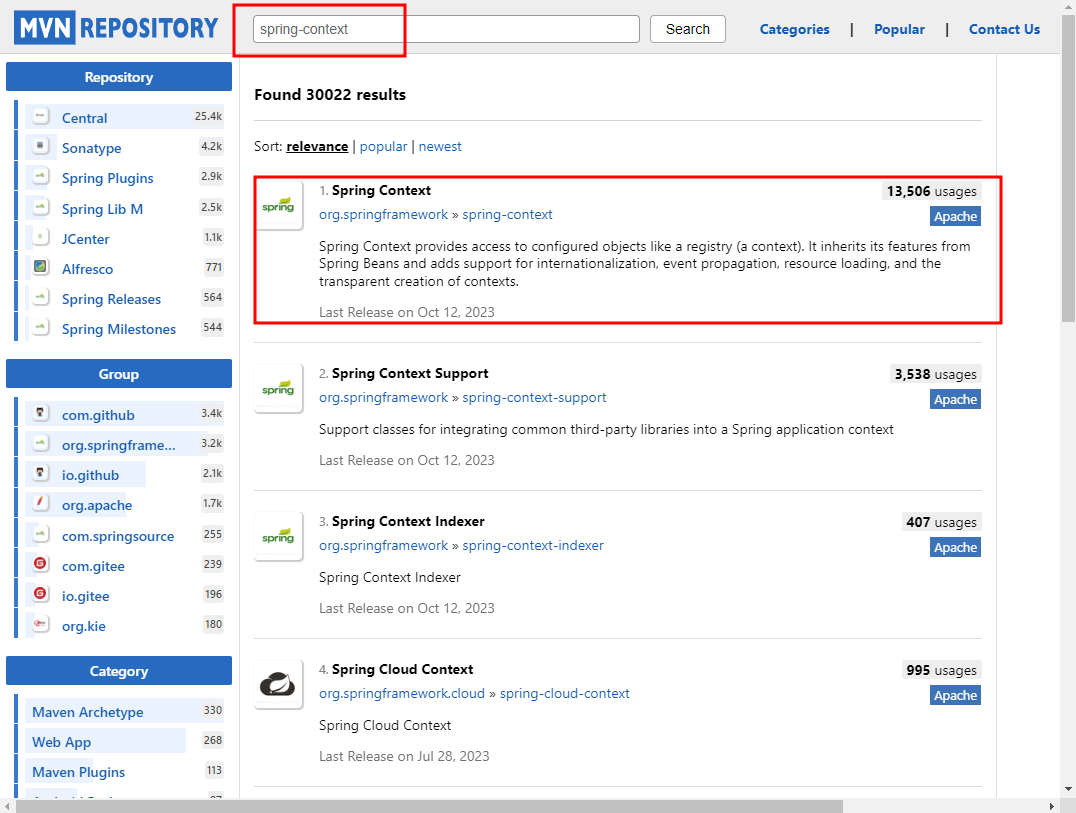This screenshot has width=1076, height=813.
Task: Filter by com.github group
Action: (98, 415)
